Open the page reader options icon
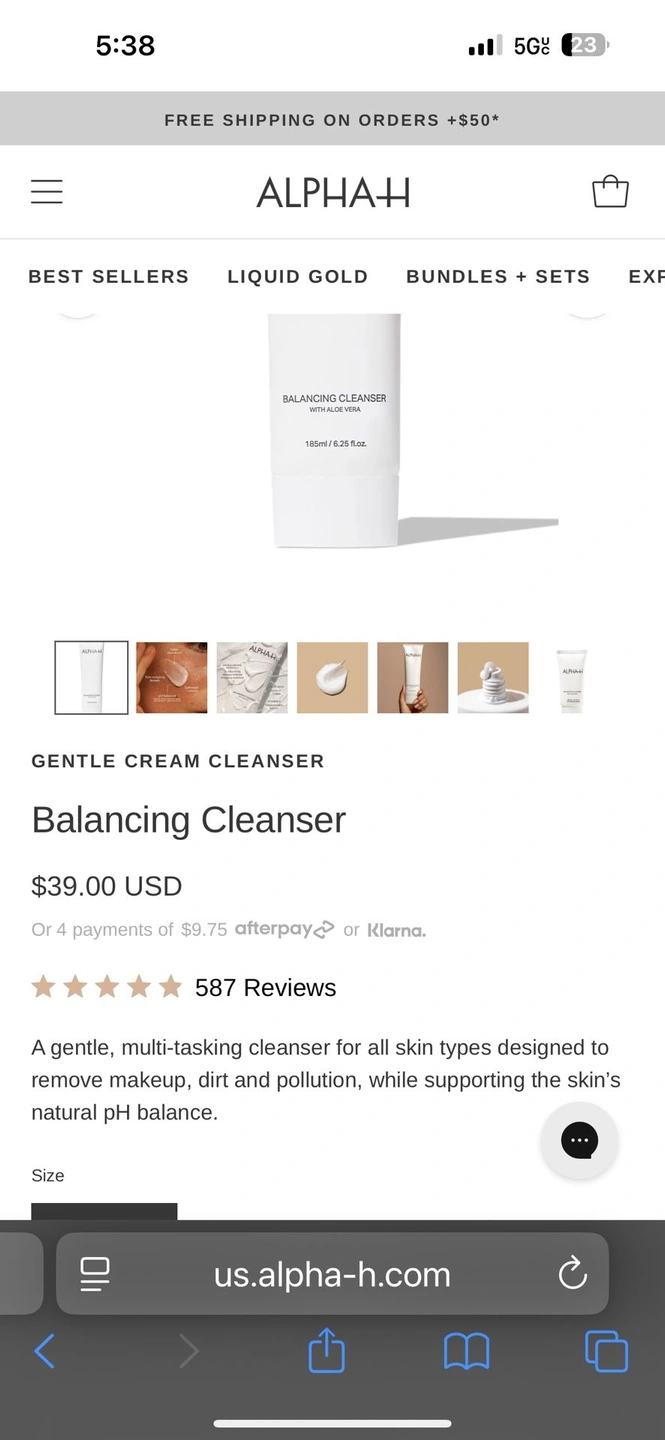665x1440 pixels. coord(95,1274)
